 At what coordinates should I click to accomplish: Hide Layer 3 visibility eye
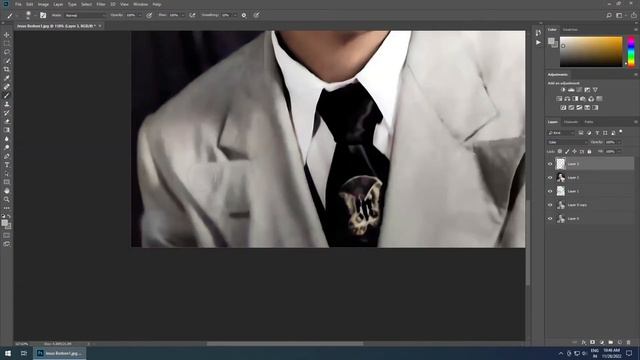(x=550, y=164)
